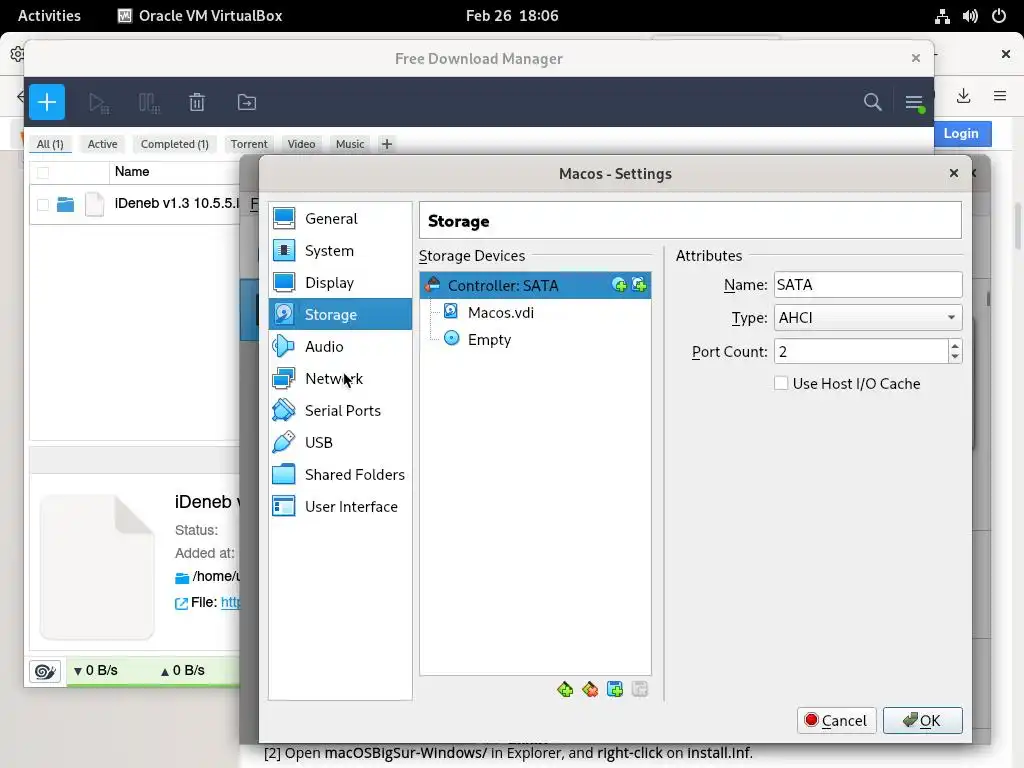Cancel the Macos settings dialog
Image resolution: width=1024 pixels, height=768 pixels.
coord(836,720)
